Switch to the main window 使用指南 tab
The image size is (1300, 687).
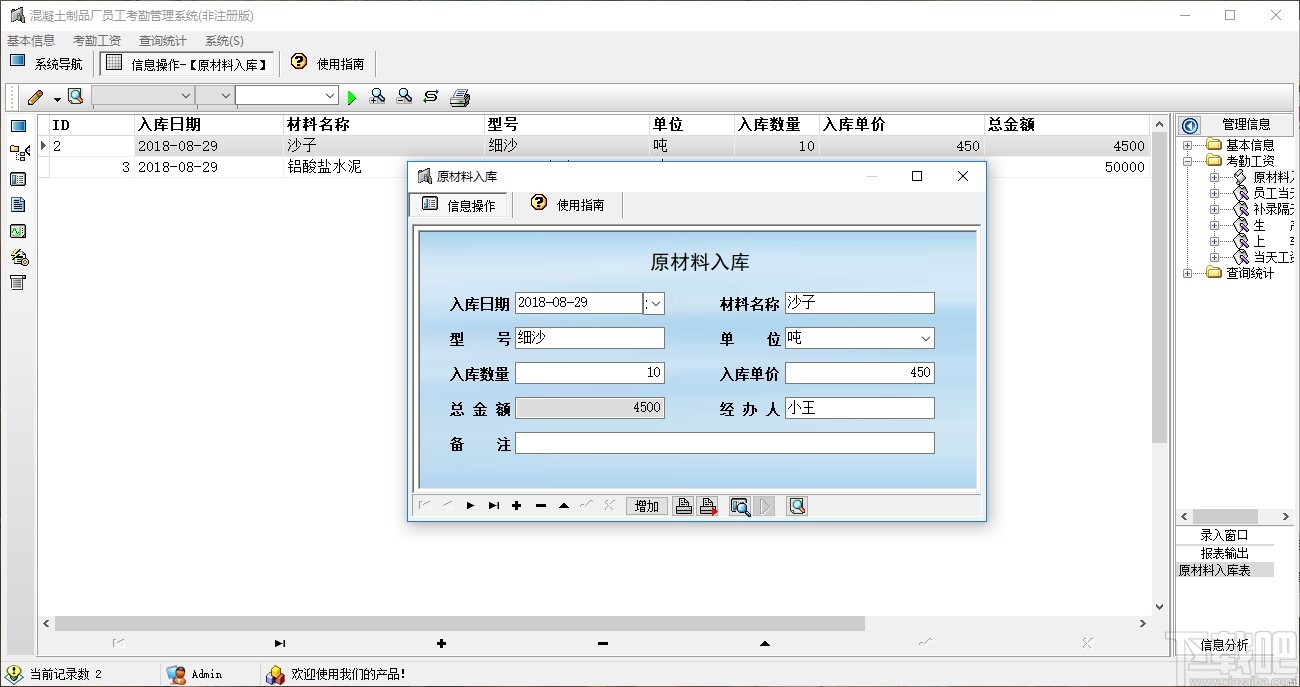tap(328, 64)
